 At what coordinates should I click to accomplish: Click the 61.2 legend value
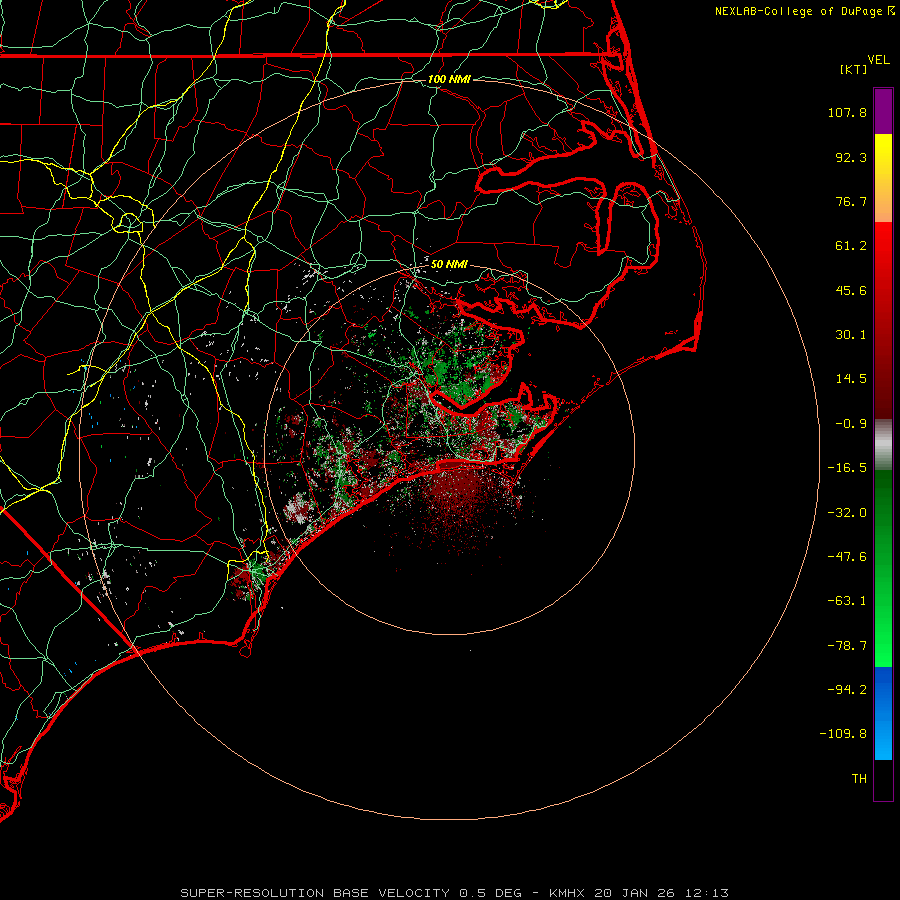tap(851, 246)
